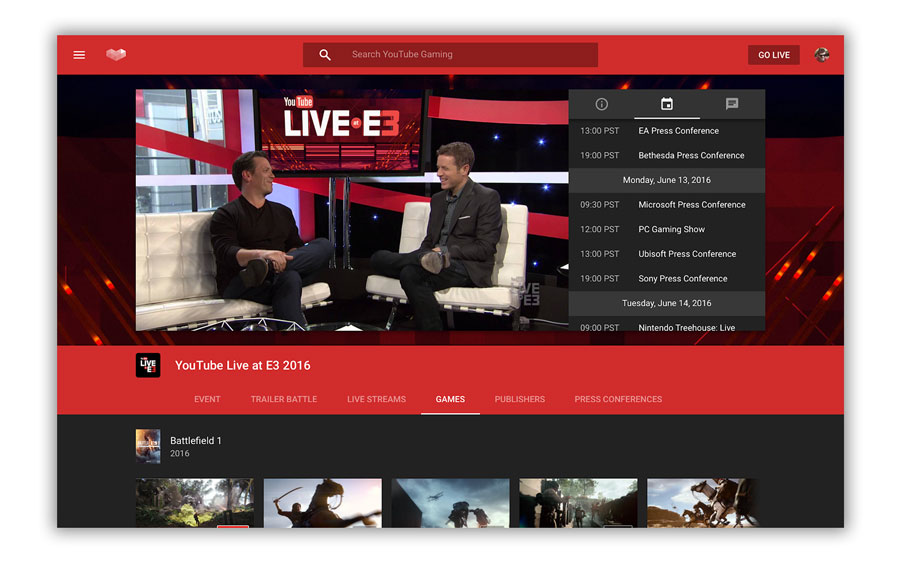Click the 13:00 PST EA time label
900x563 pixels.
coord(600,131)
